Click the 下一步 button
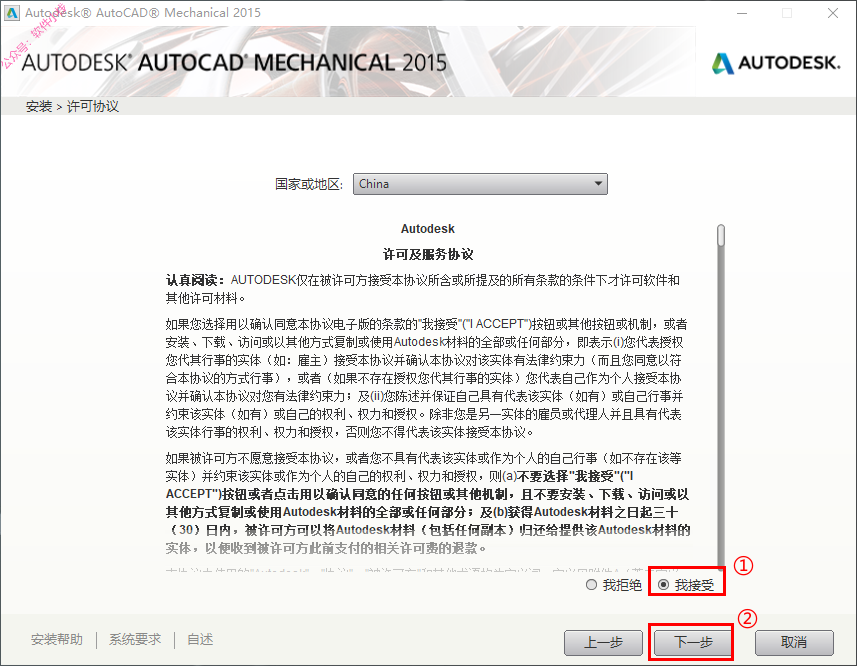The image size is (857, 666). 693,642
